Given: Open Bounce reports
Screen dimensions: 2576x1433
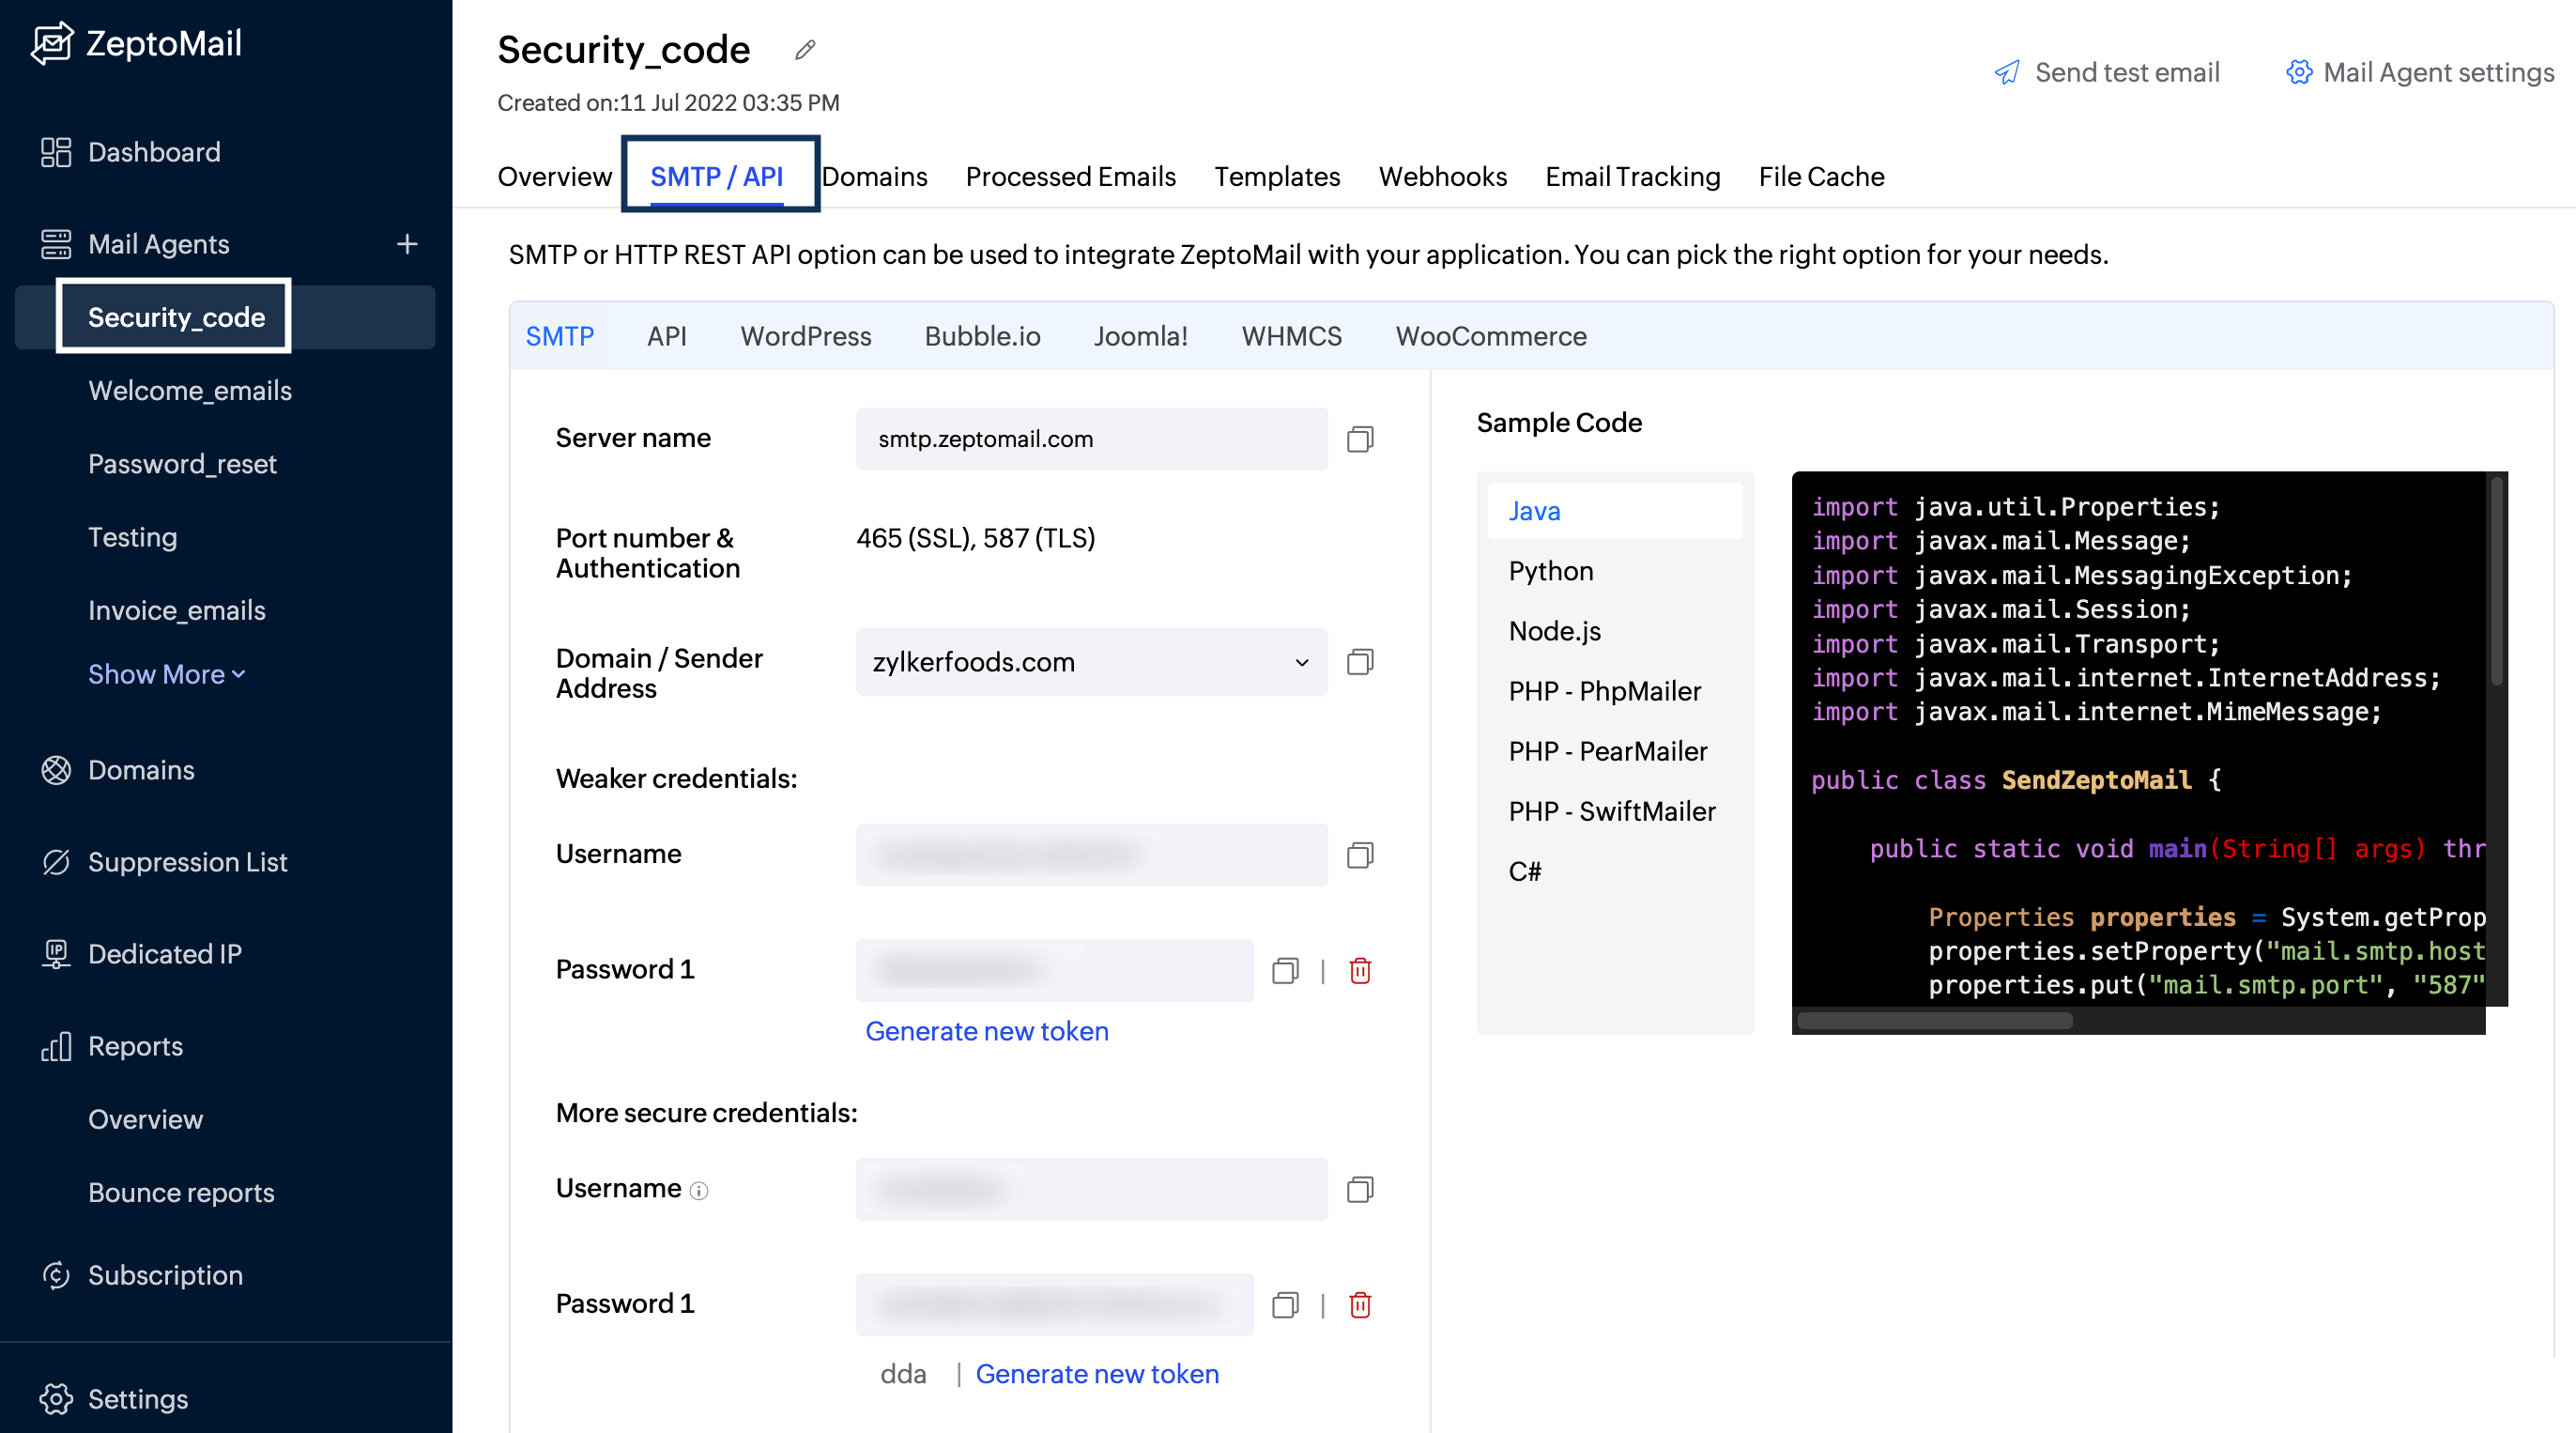Looking at the screenshot, I should [180, 1192].
